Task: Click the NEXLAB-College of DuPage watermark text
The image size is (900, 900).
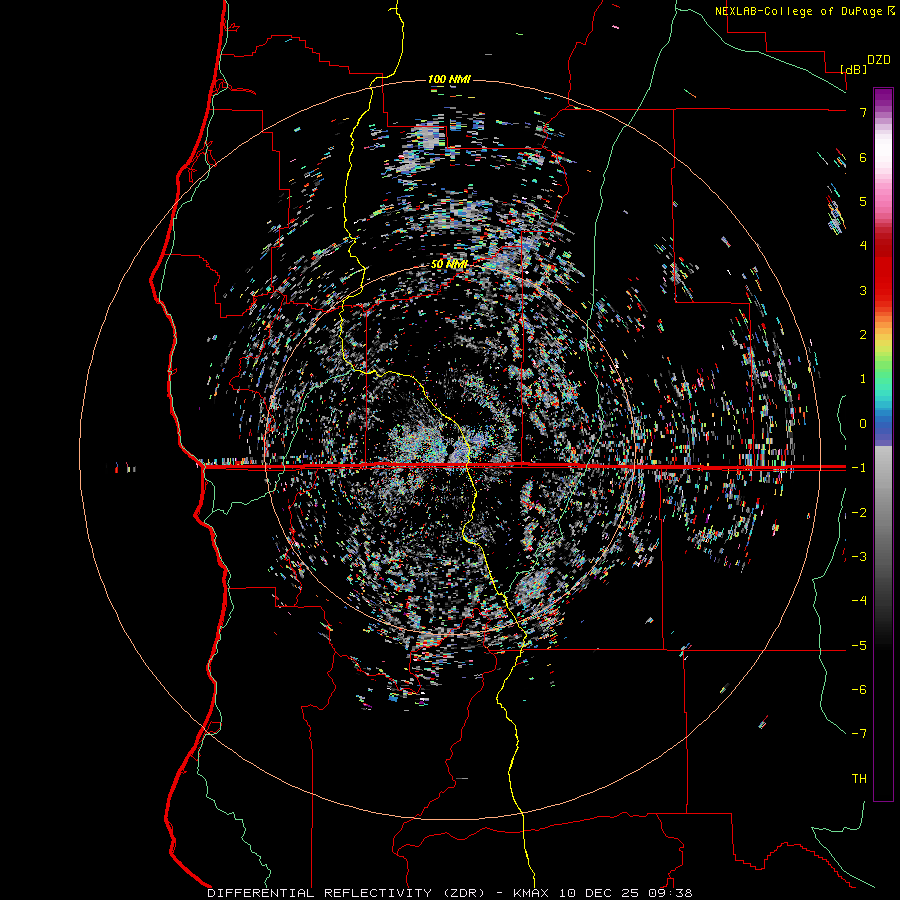Action: 799,11
